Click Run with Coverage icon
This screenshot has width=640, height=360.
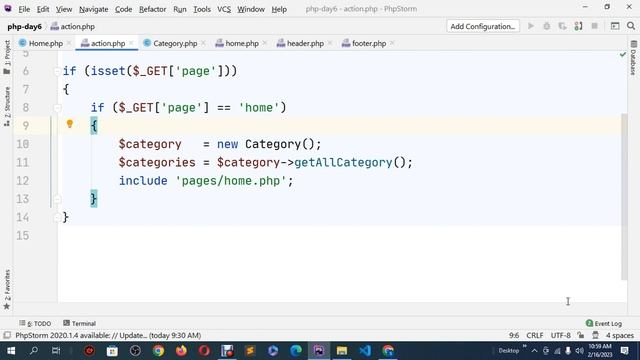coord(562,26)
